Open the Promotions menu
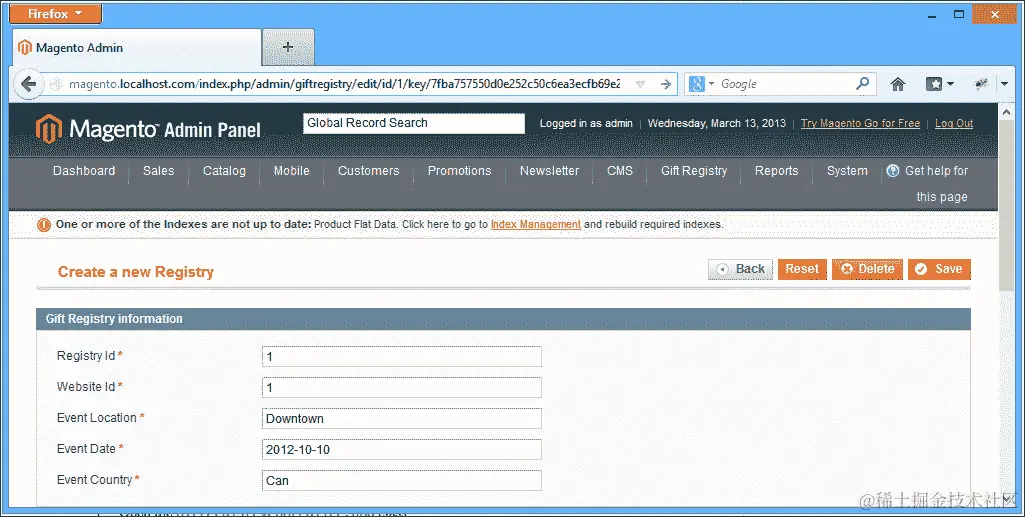The image size is (1025, 517). pos(460,171)
